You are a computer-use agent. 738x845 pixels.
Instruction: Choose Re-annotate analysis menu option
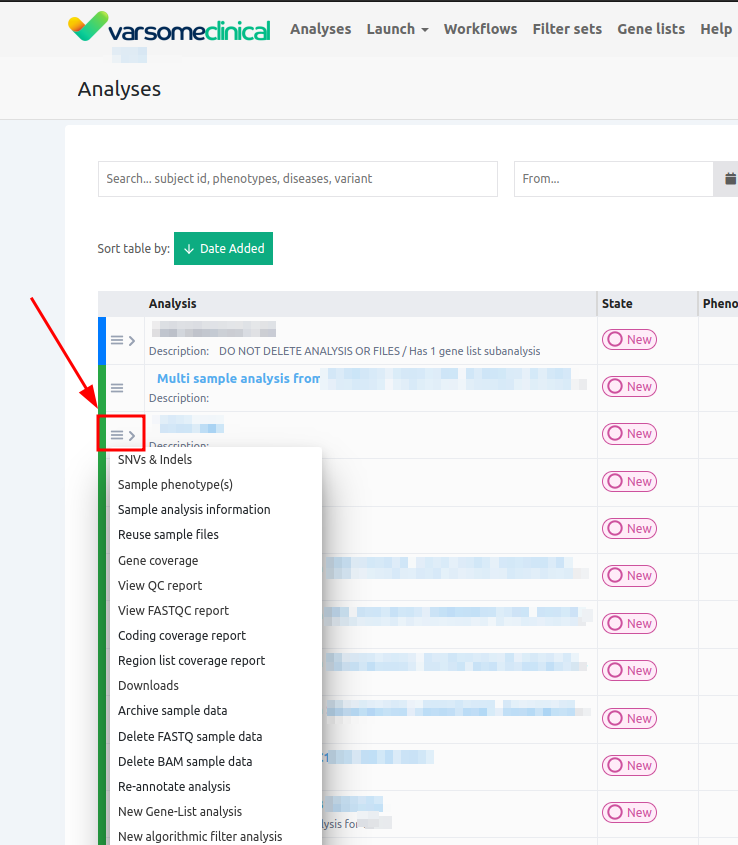tap(174, 787)
